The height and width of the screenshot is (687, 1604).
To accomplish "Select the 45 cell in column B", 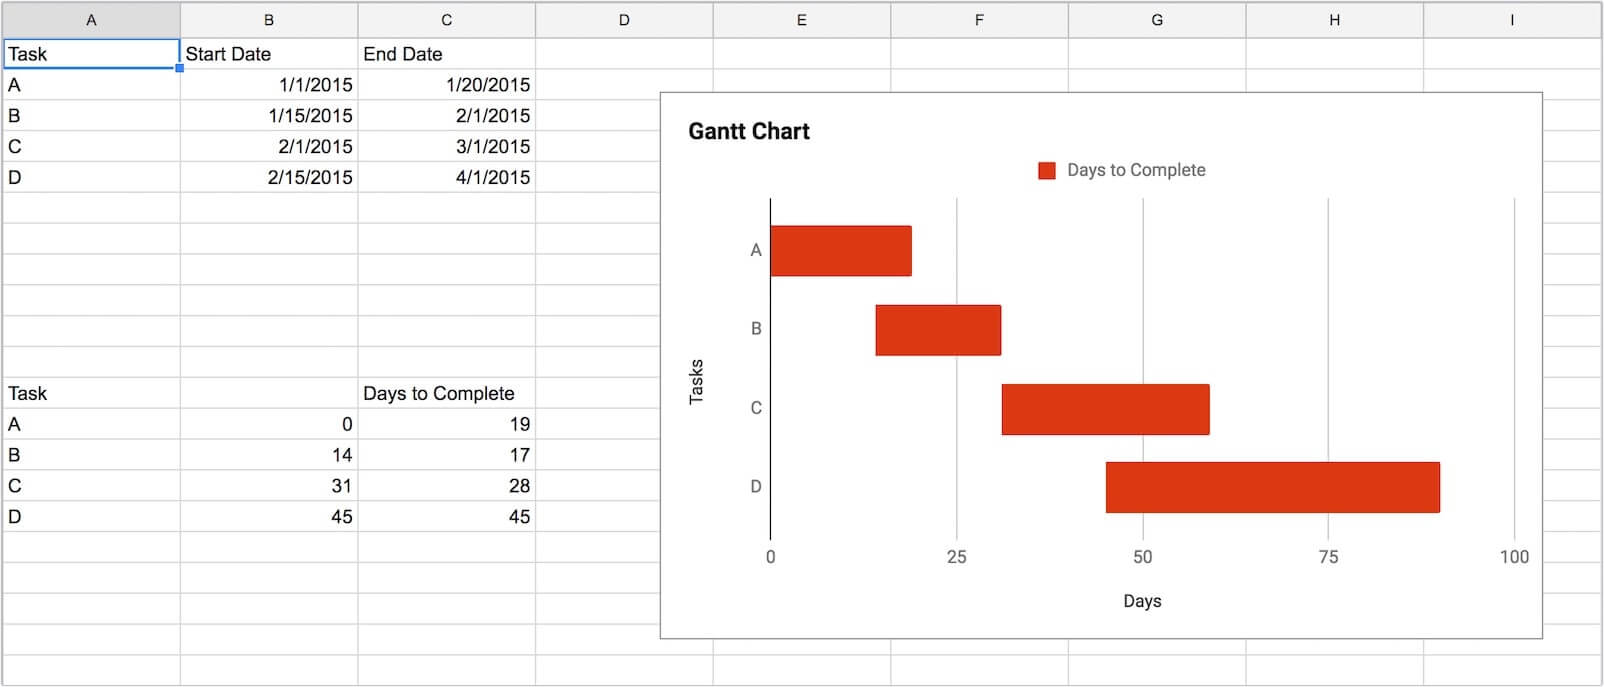I will 269,517.
